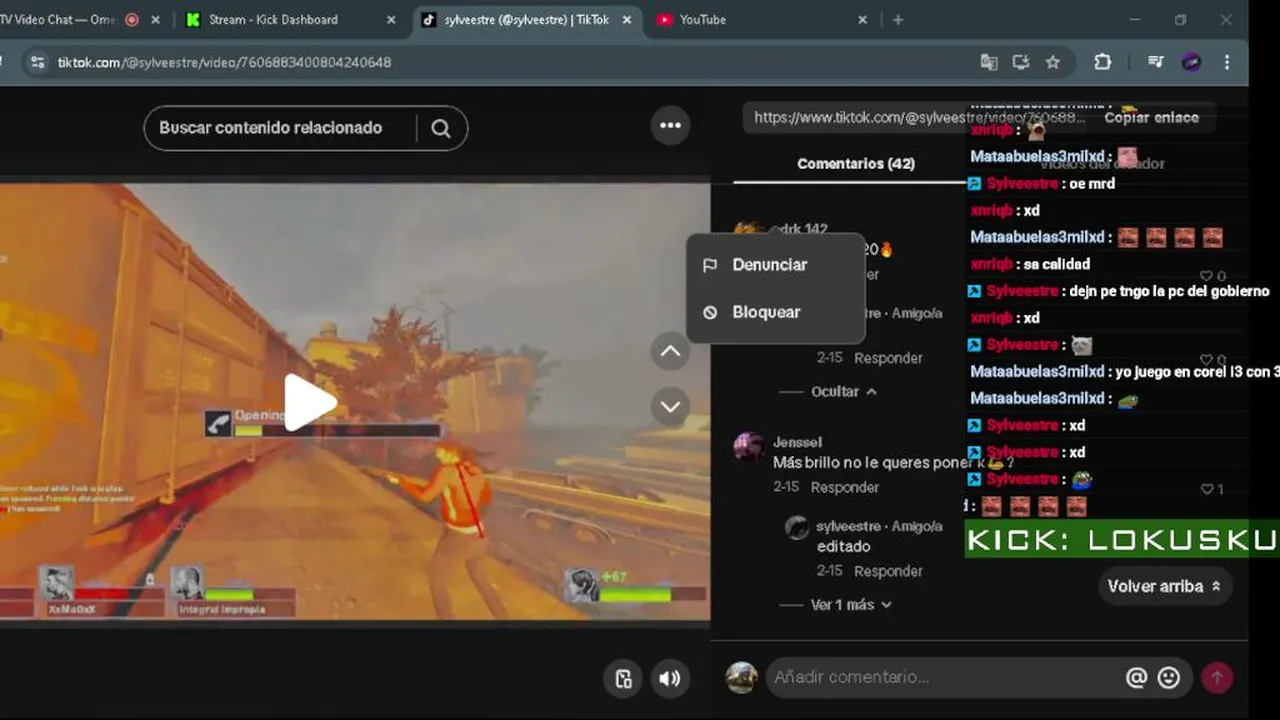Click Volver arriba button
The width and height of the screenshot is (1280, 720).
point(1164,587)
